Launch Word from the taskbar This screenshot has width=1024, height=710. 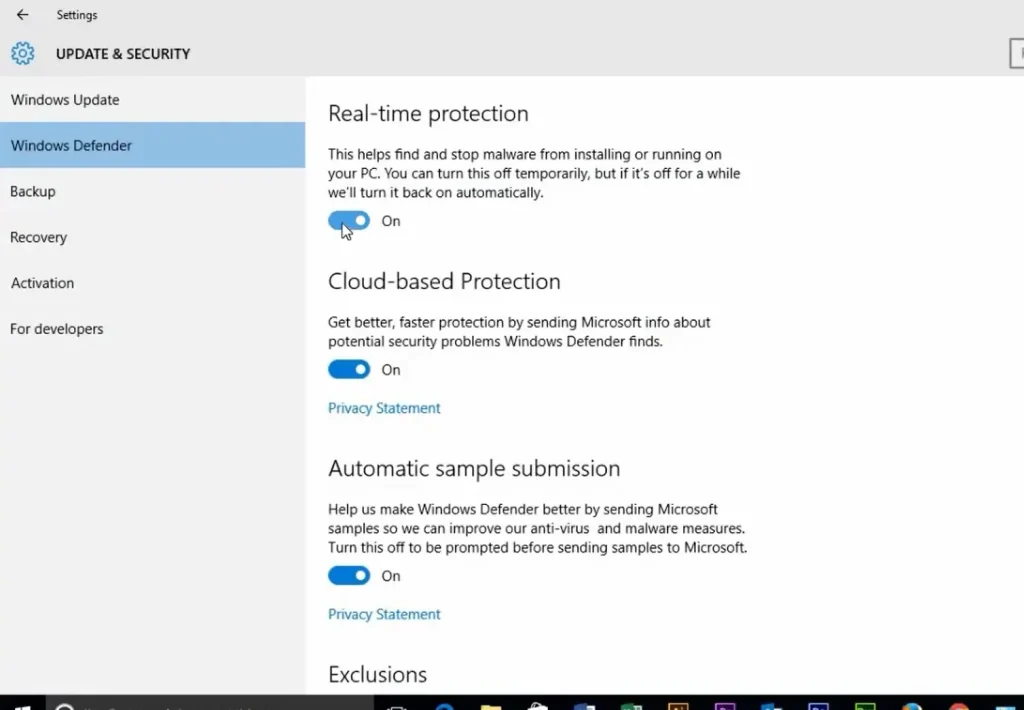coord(584,703)
